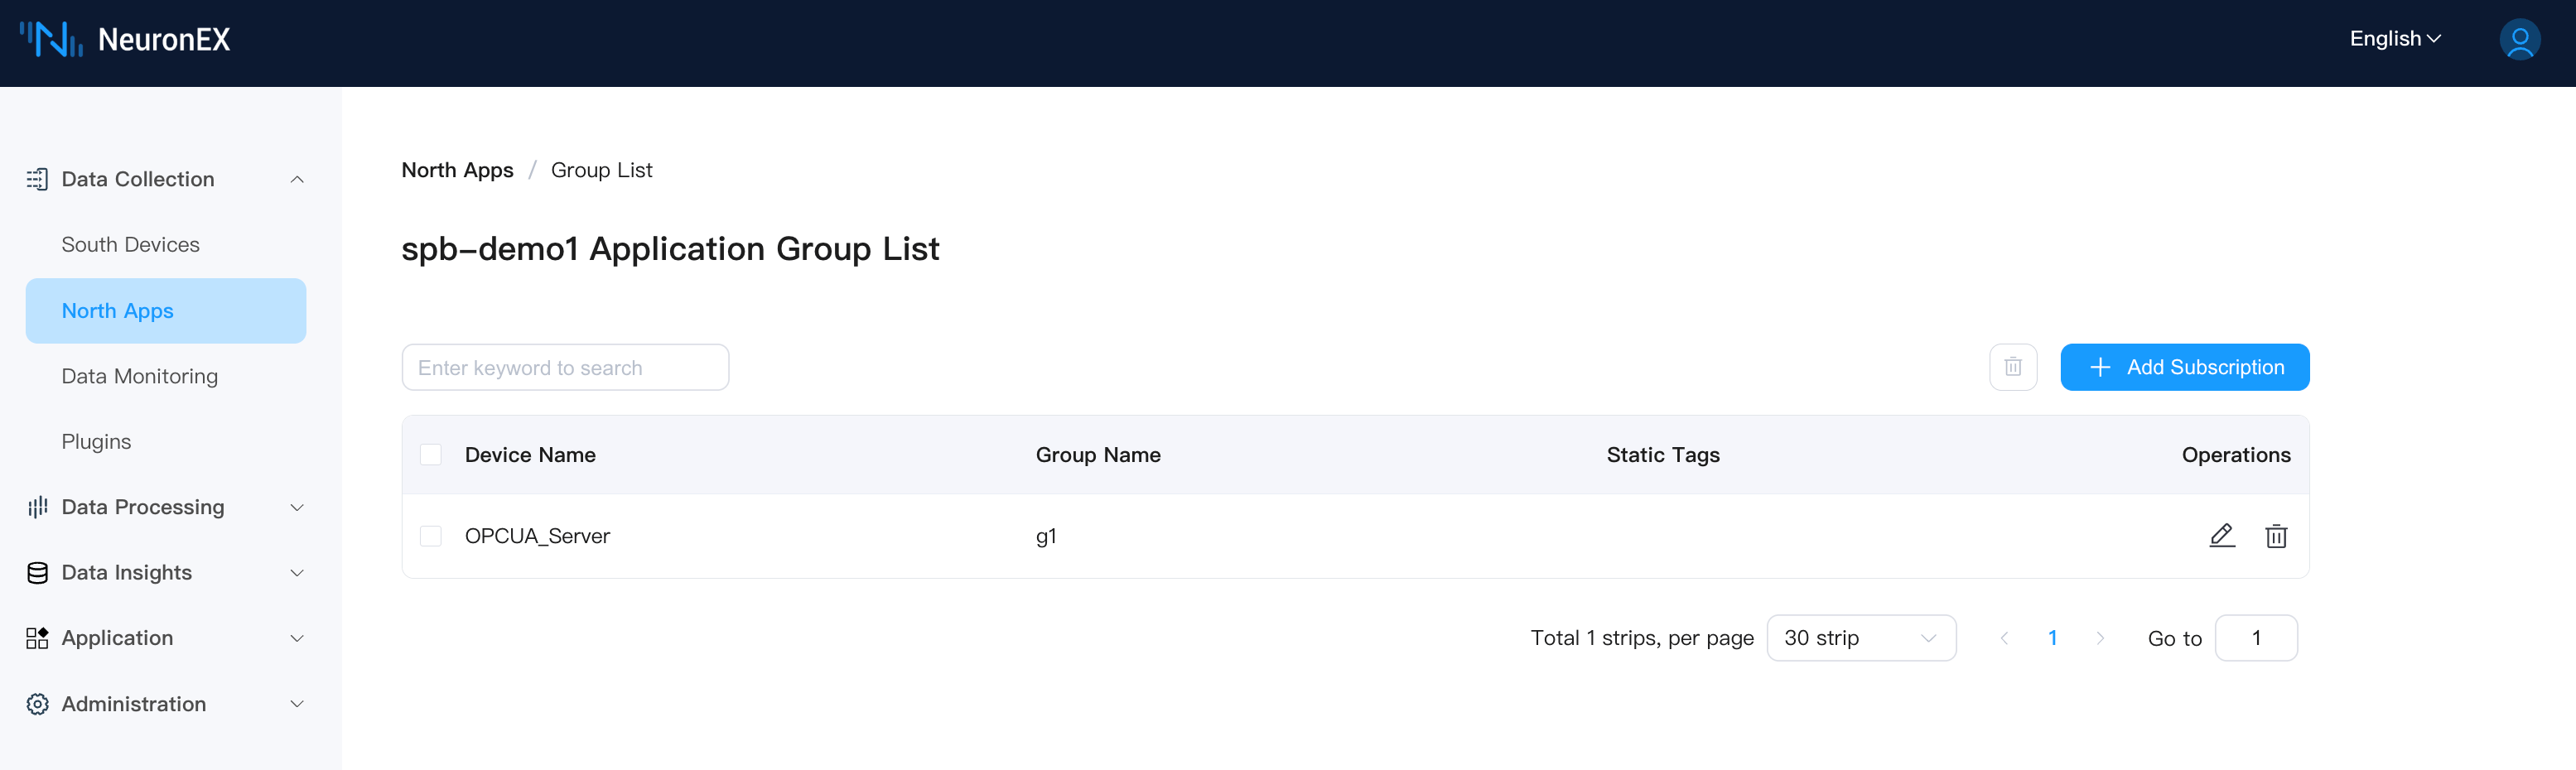Screen dimensions: 2576x770
Task: Open the user profile avatar
Action: pyautogui.click(x=2519, y=40)
